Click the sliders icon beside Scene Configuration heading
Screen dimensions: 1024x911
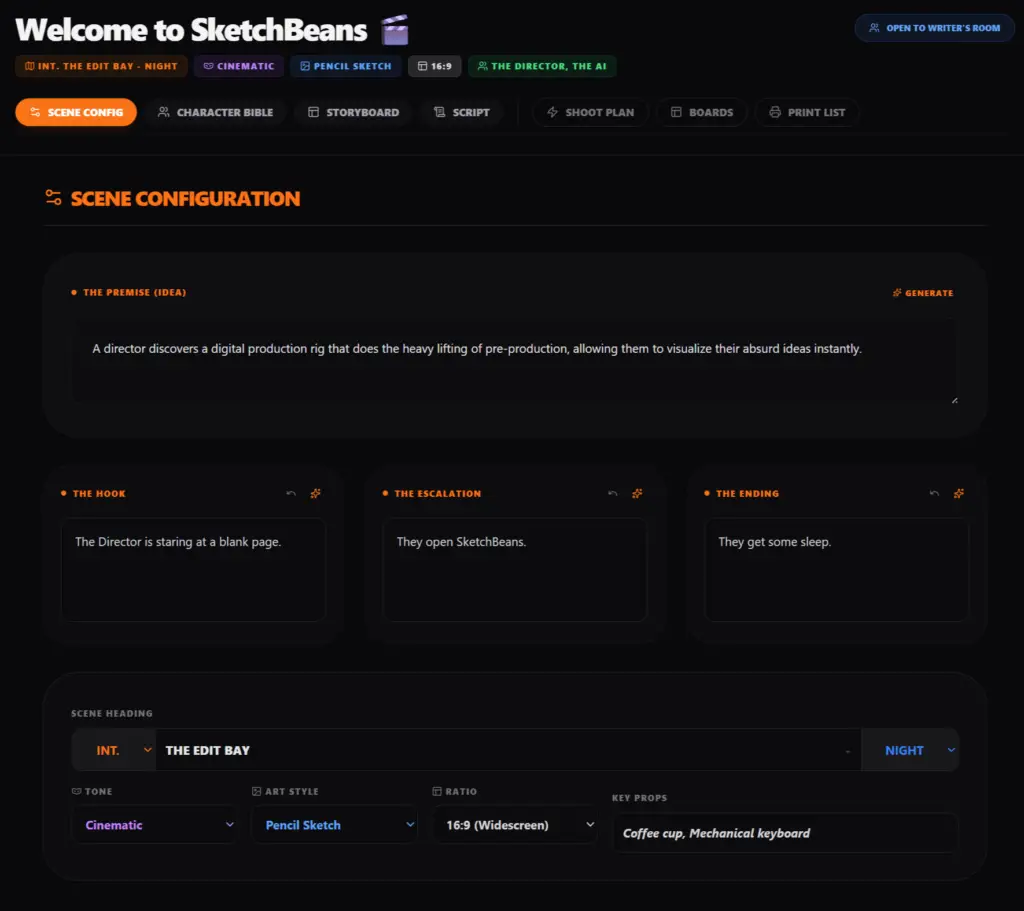54,198
